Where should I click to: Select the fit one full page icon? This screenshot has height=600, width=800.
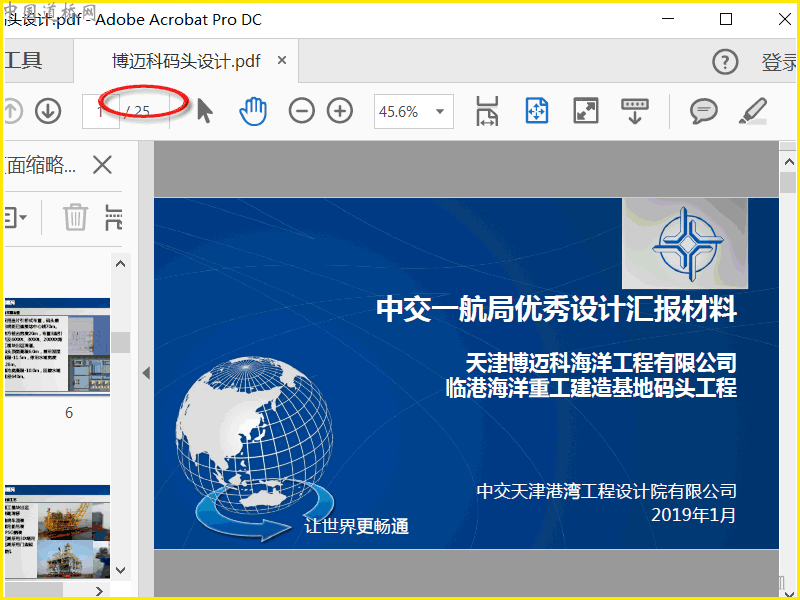pos(537,111)
